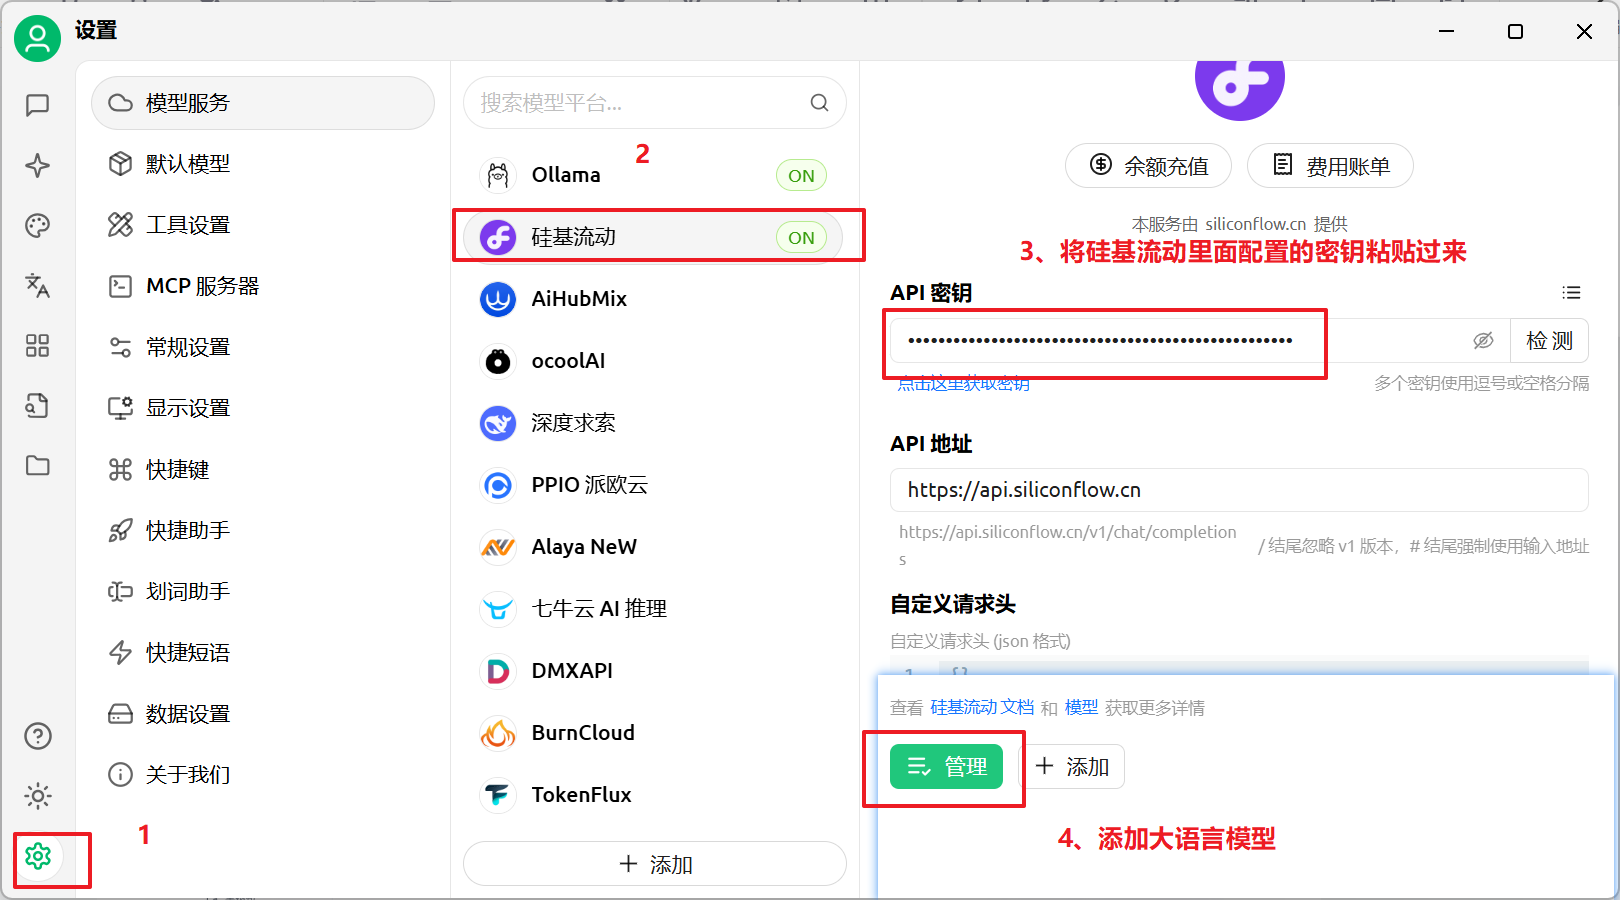Image resolution: width=1620 pixels, height=900 pixels.
Task: Open the sparkle agents sidebar icon
Action: coord(37,165)
